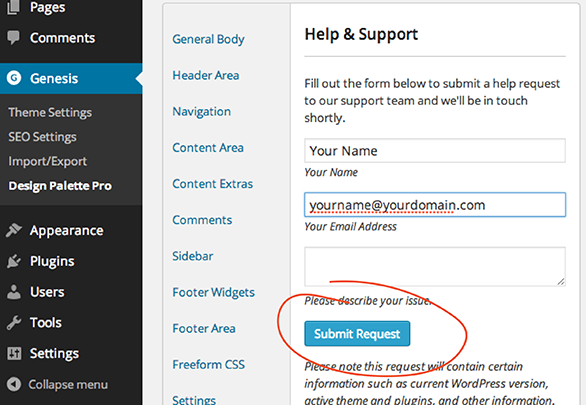Click the Users person icon
Viewport: 586px width, 405px height.
(x=14, y=292)
